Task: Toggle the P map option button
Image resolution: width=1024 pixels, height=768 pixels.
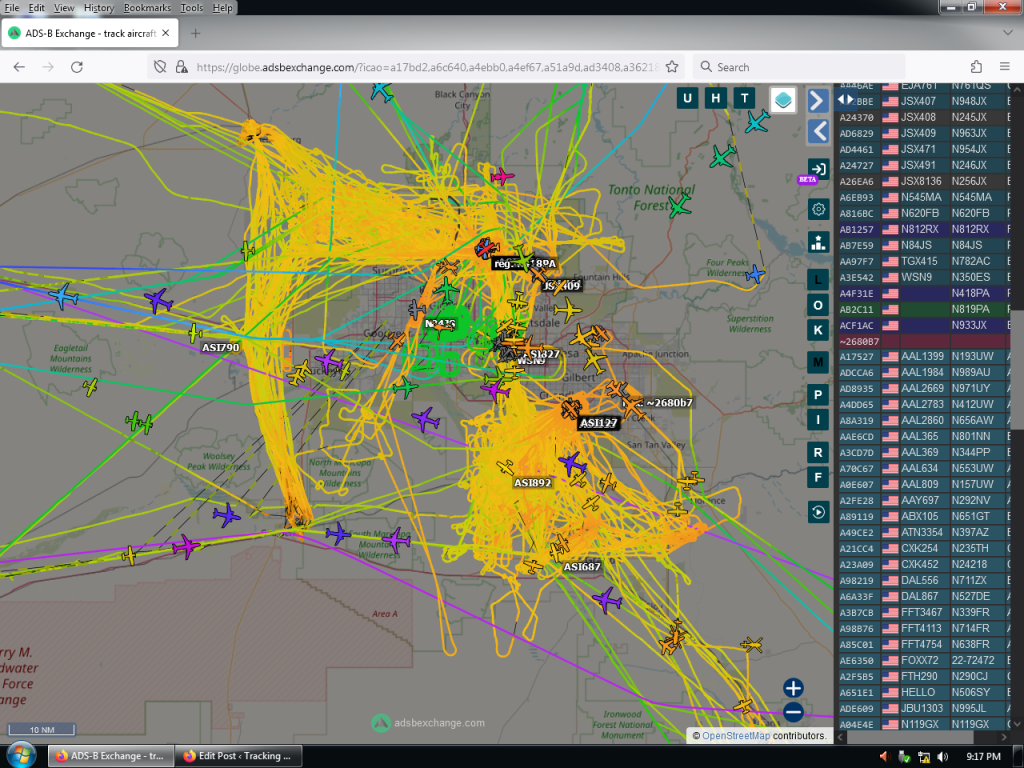Action: [x=818, y=394]
